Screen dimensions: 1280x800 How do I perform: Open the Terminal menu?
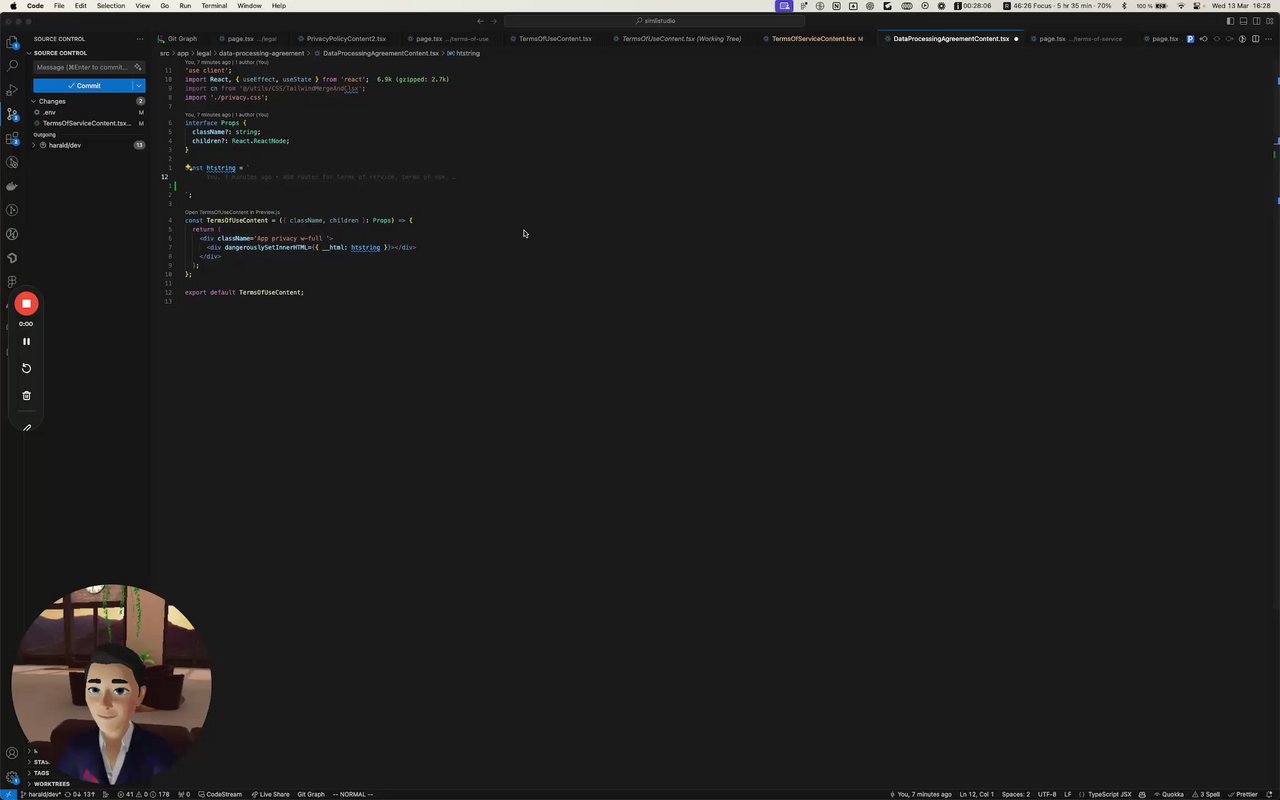pos(214,6)
